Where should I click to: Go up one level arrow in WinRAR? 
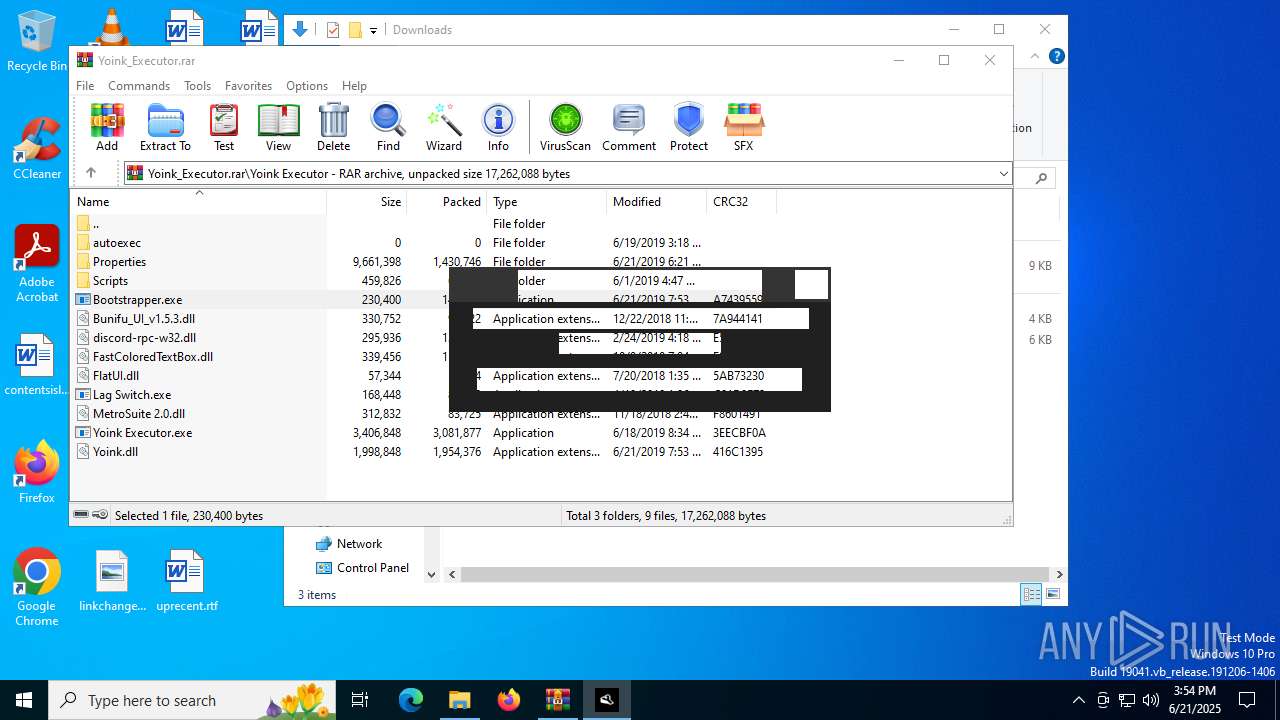tap(91, 173)
